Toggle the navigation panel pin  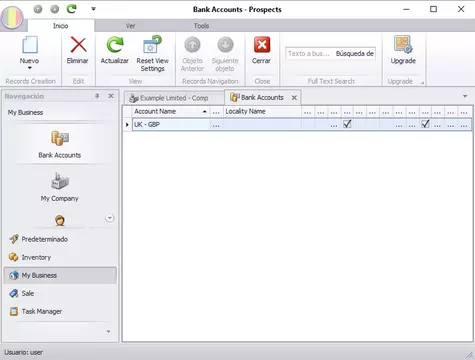pos(97,96)
